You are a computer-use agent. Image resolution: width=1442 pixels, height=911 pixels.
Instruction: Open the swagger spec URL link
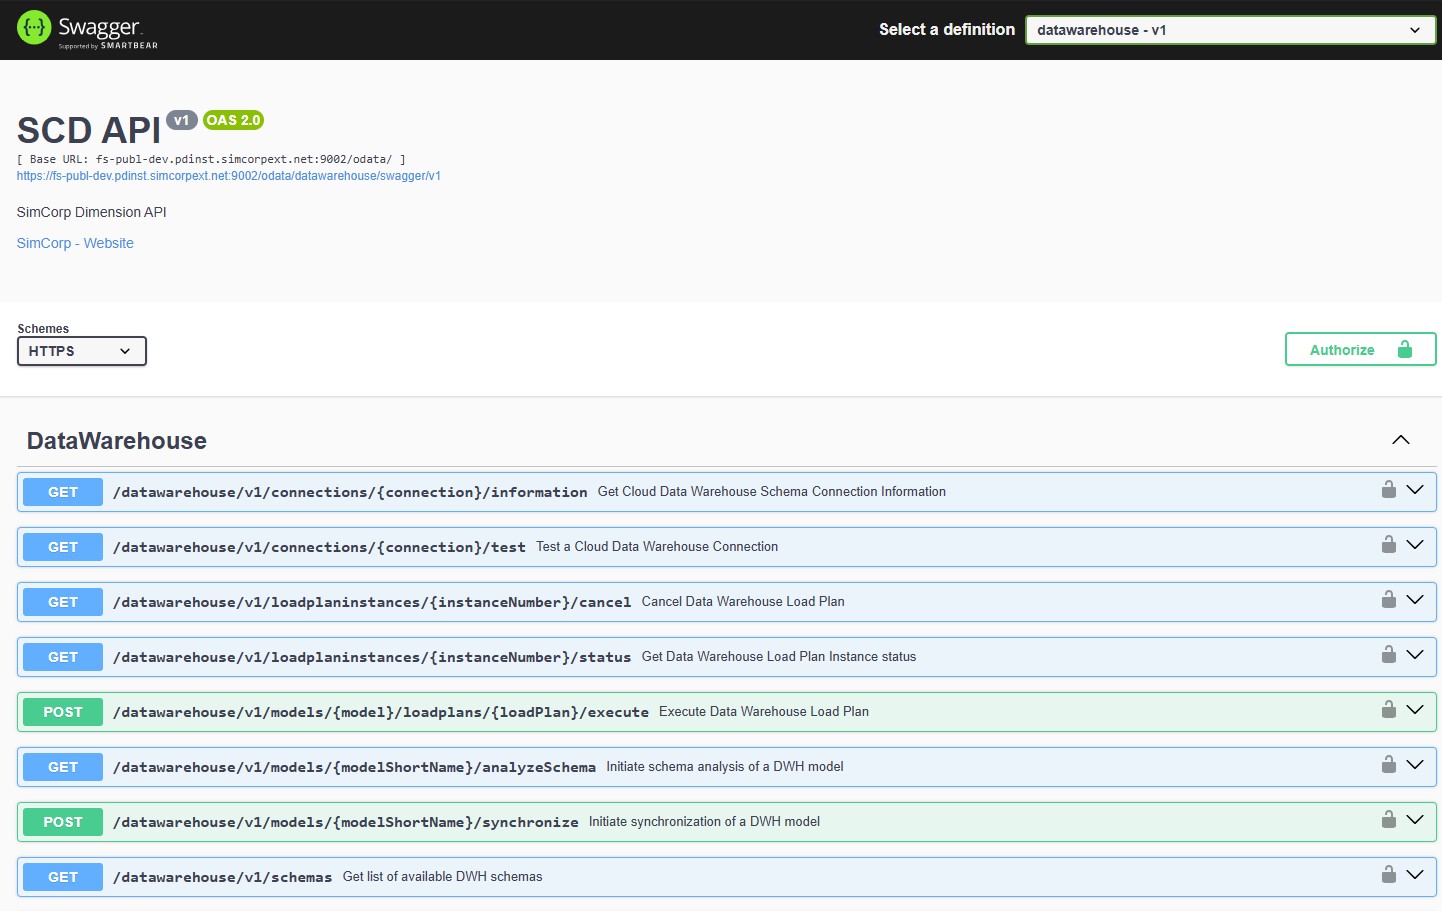(x=228, y=176)
